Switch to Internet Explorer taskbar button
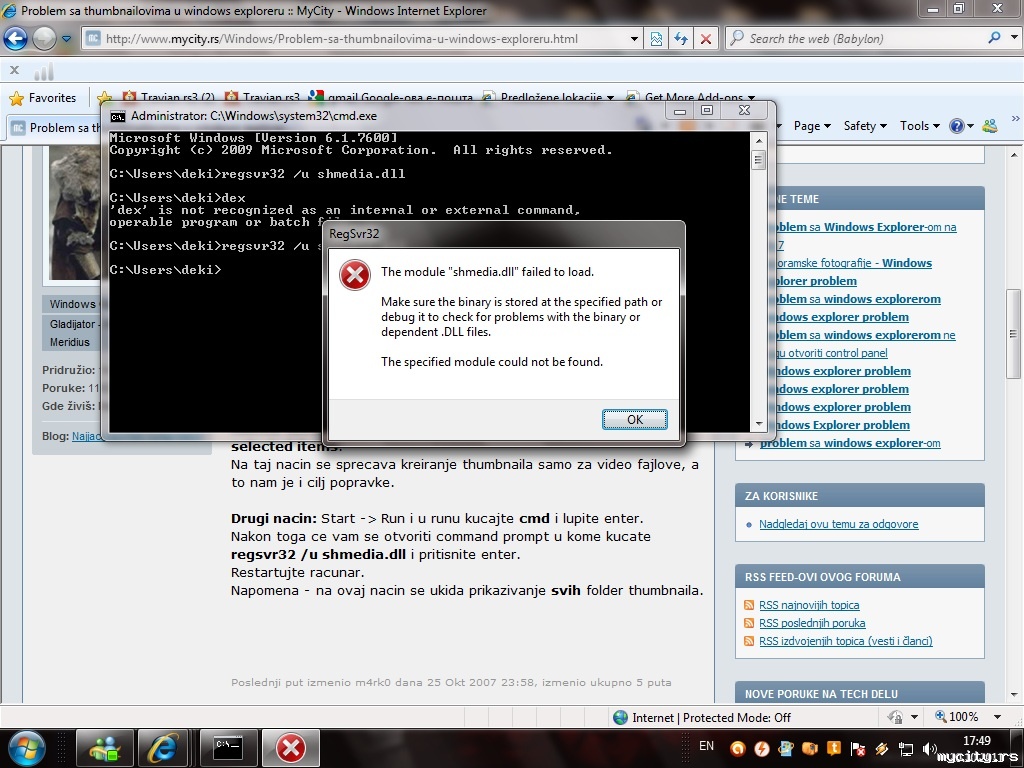 [x=162, y=748]
